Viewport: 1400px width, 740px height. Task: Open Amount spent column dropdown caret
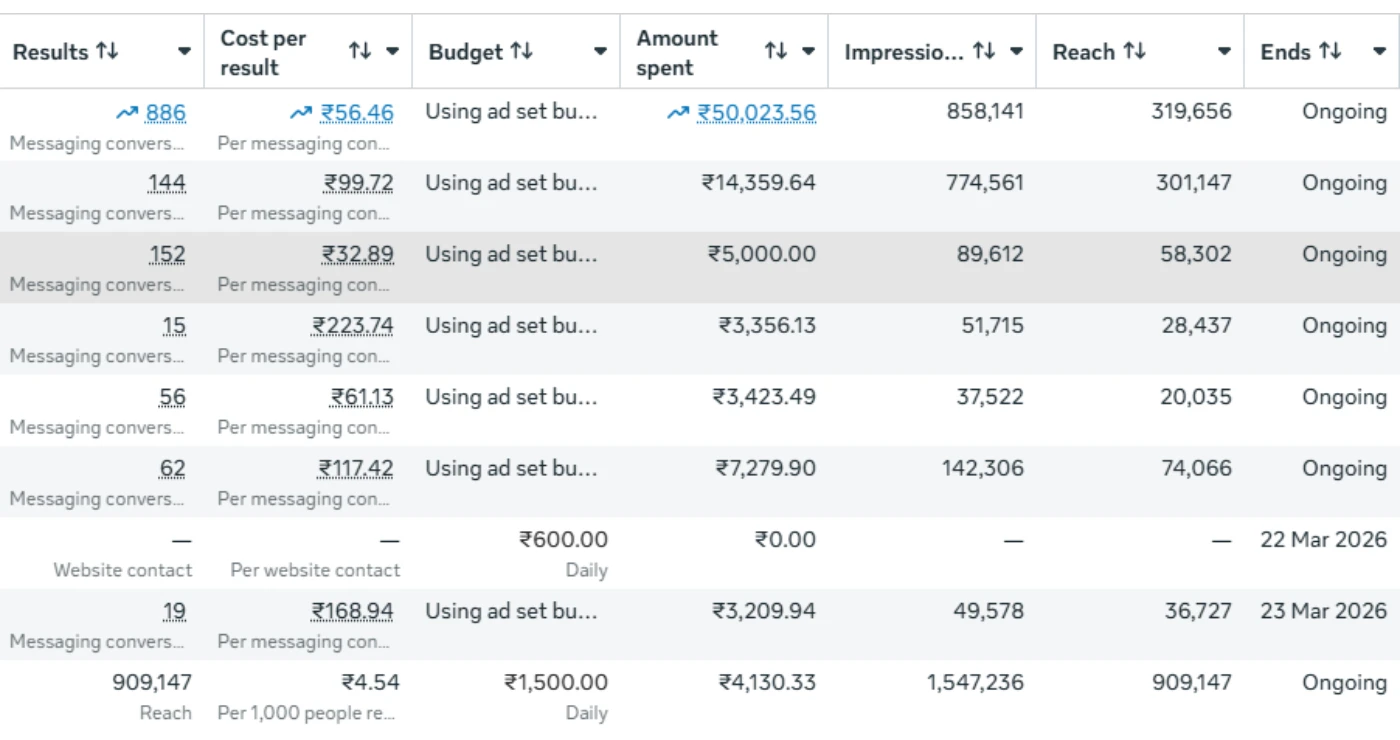click(808, 52)
